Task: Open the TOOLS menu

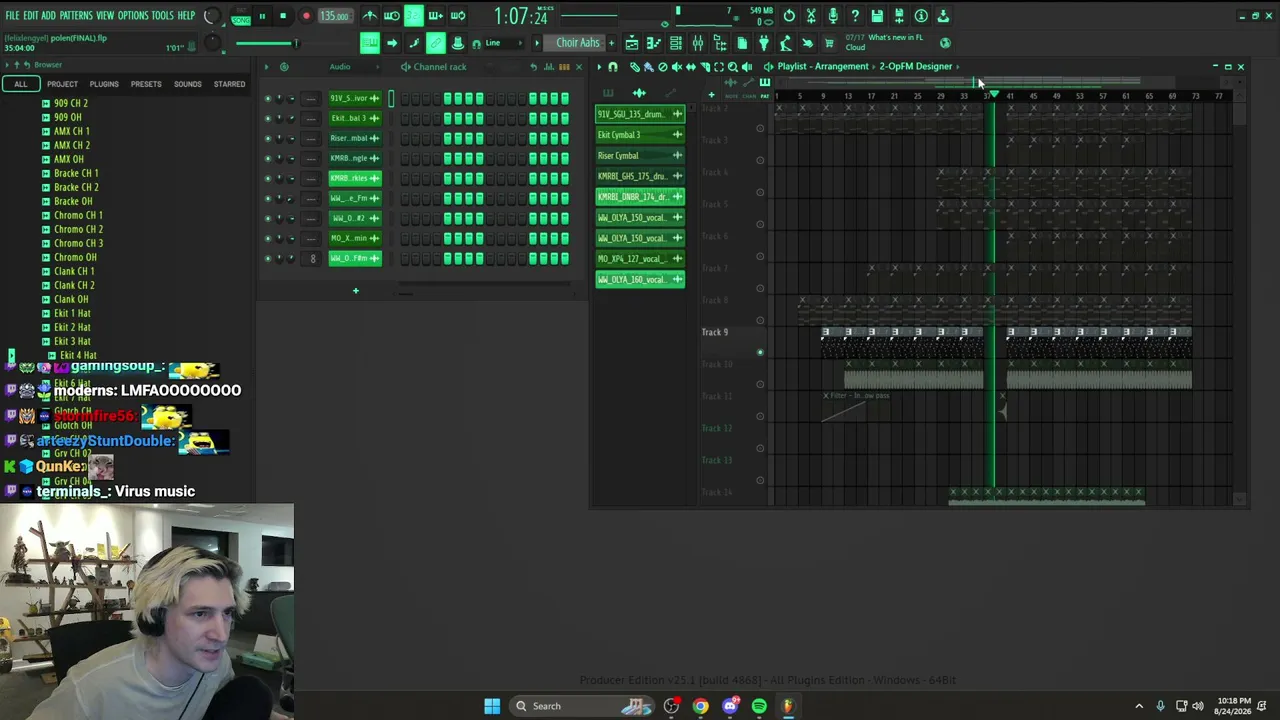Action: point(163,16)
